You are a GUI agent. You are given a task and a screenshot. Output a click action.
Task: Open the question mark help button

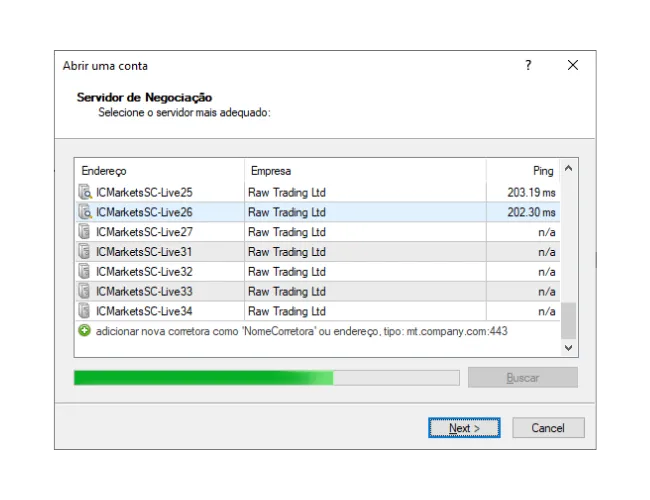pos(528,66)
